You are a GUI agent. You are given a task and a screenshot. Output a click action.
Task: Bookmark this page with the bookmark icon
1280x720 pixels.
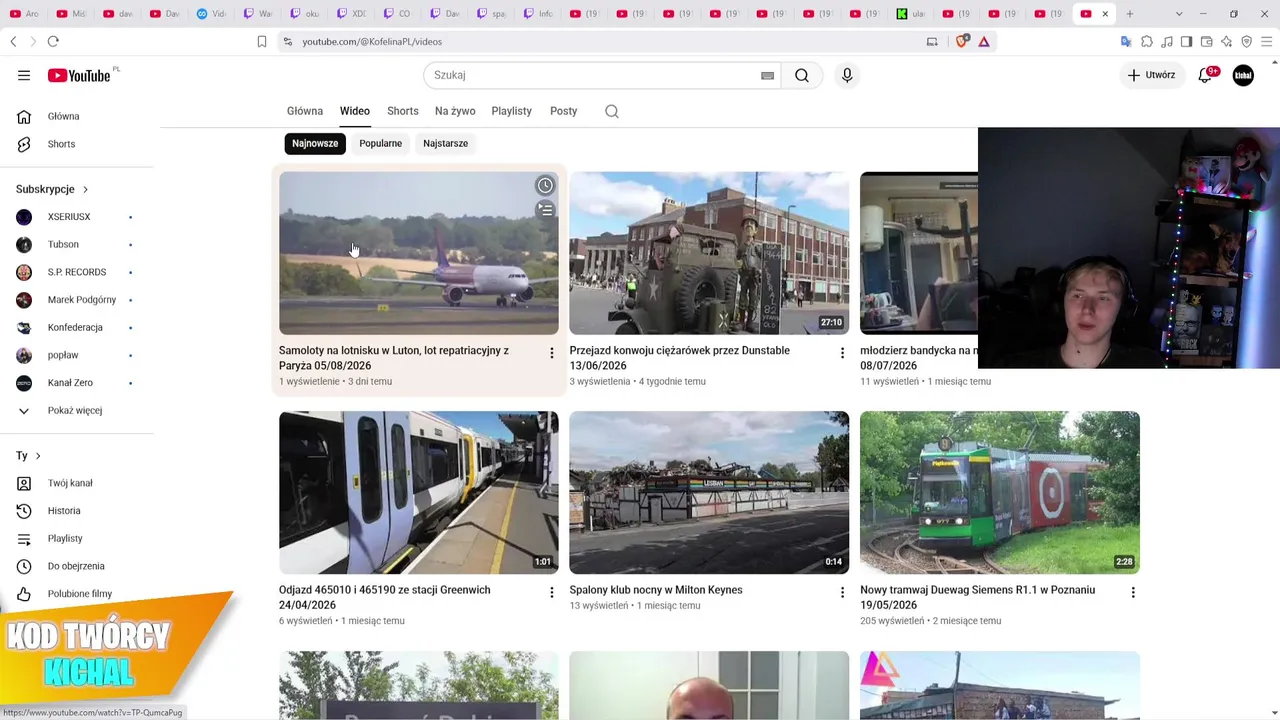tap(262, 41)
